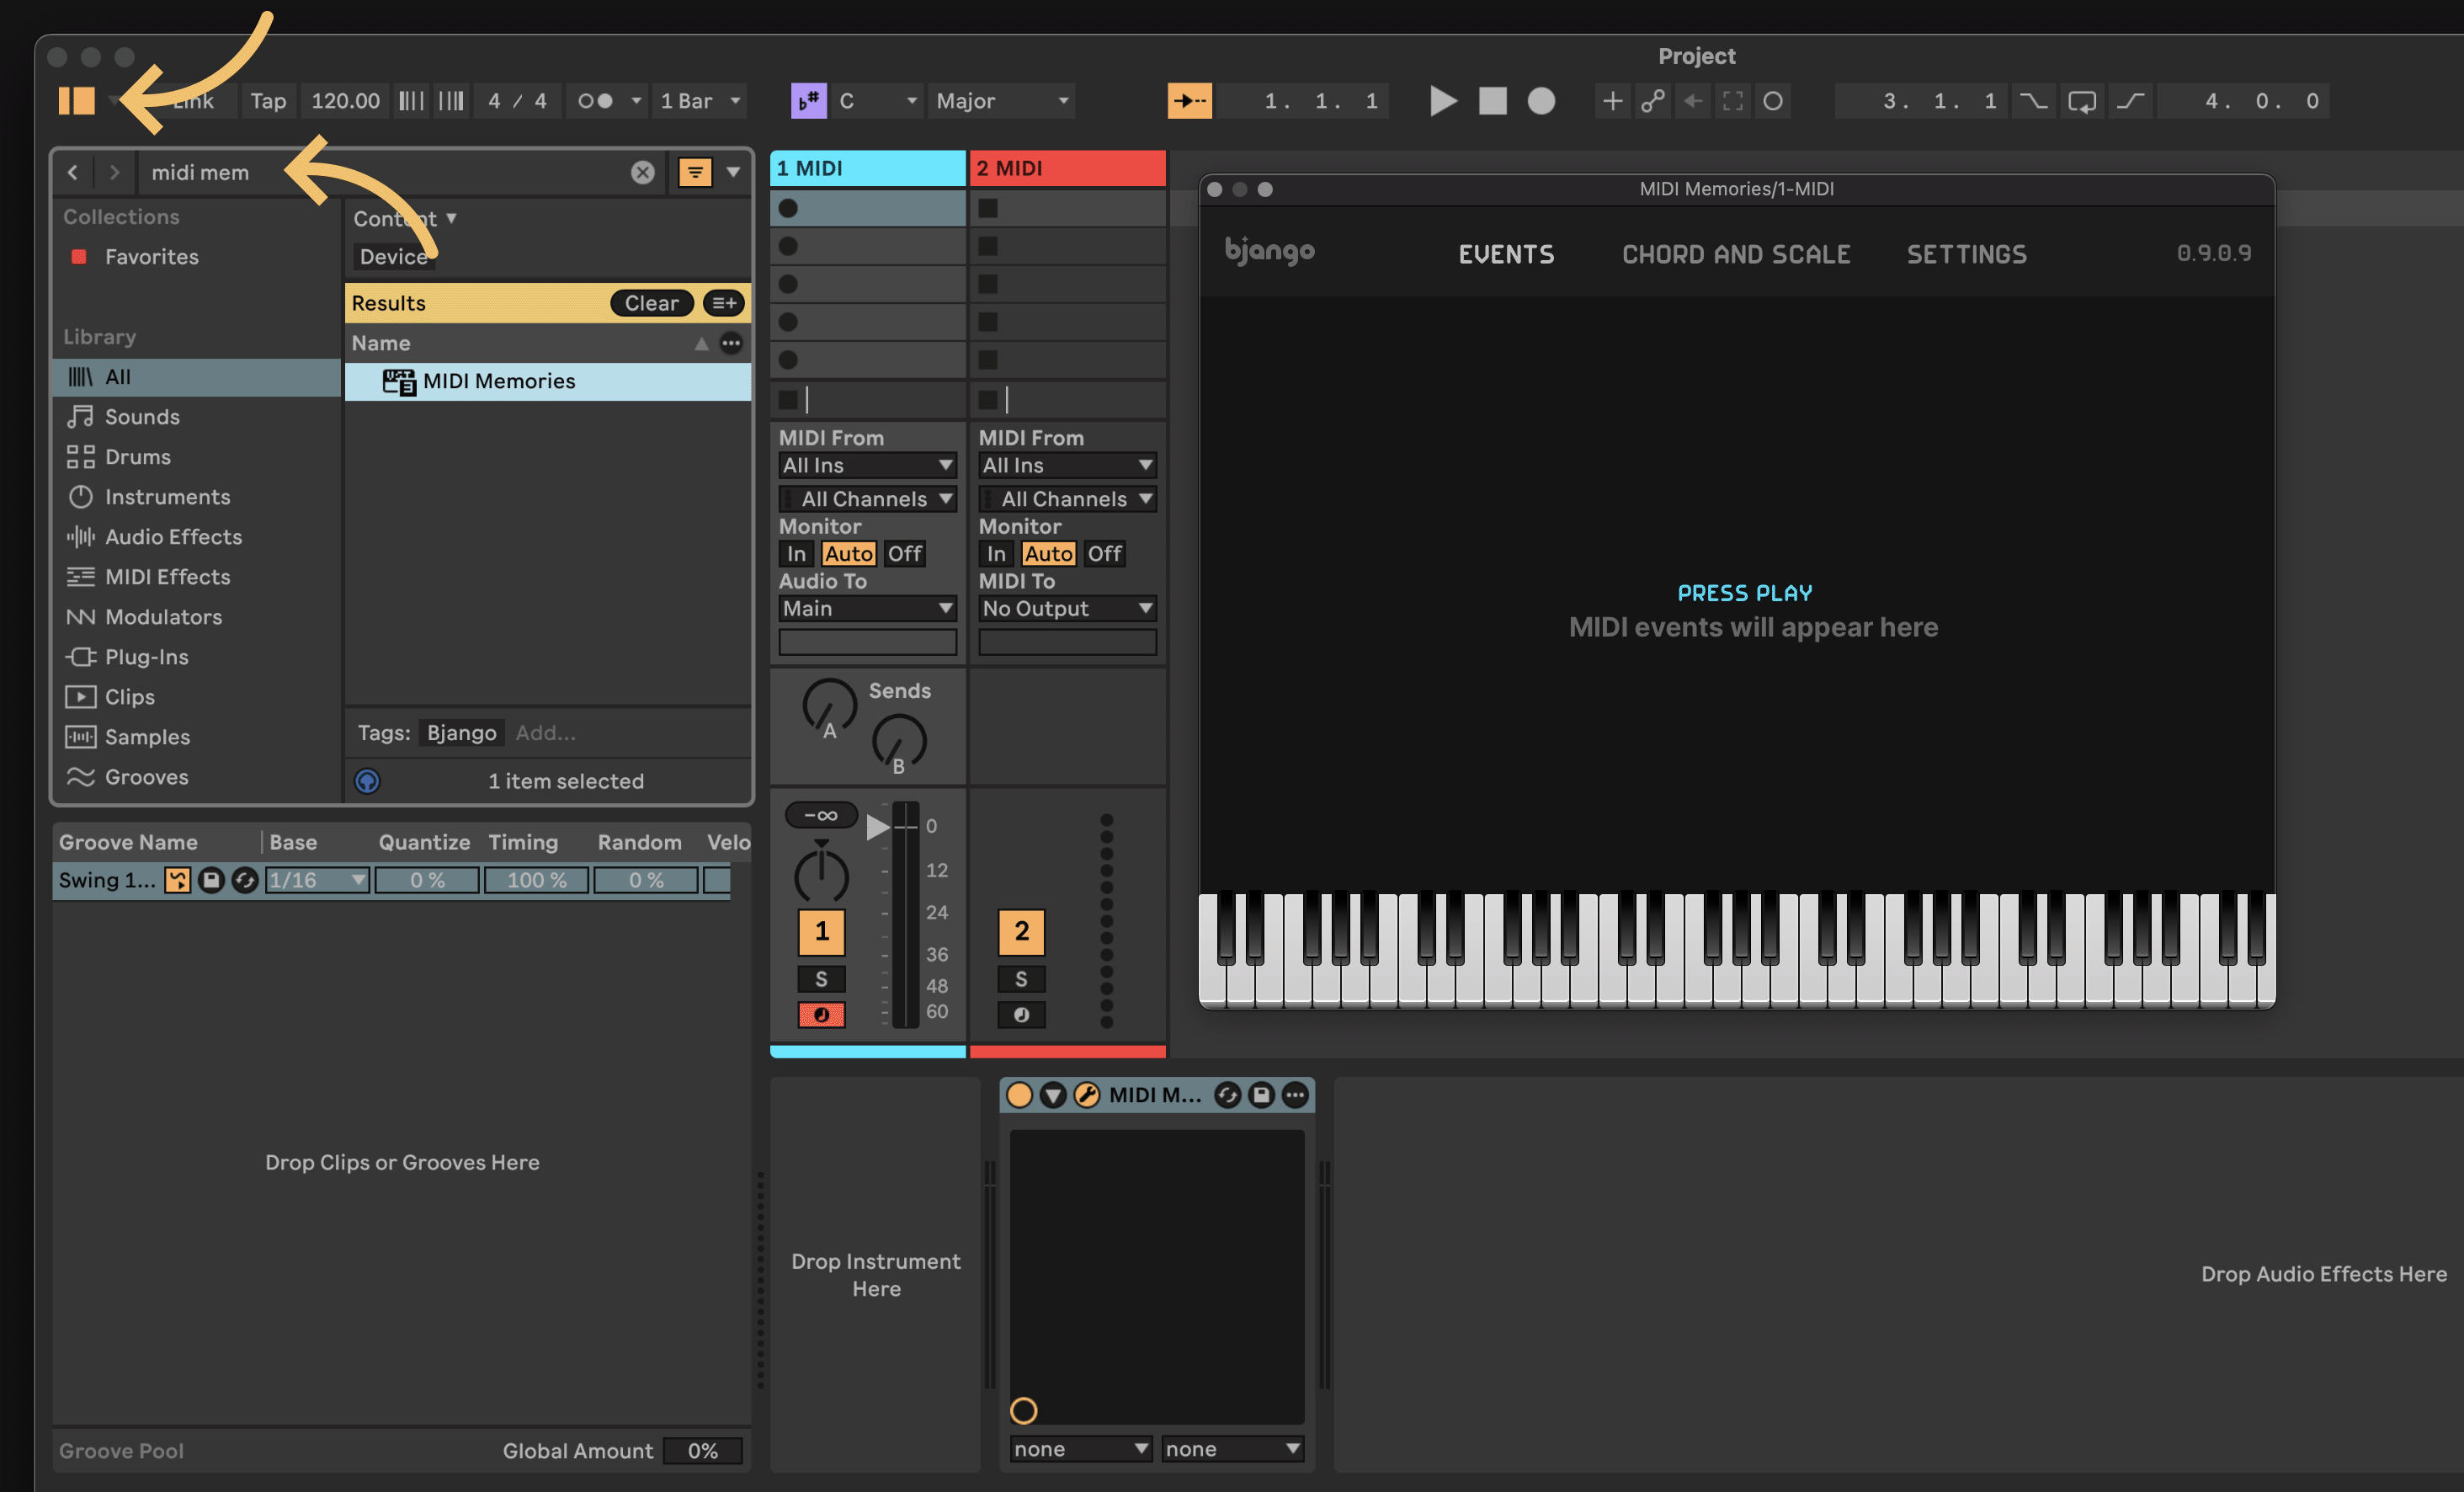Switch to the SETTINGS tab
The image size is (2464, 1492).
pos(1966,254)
